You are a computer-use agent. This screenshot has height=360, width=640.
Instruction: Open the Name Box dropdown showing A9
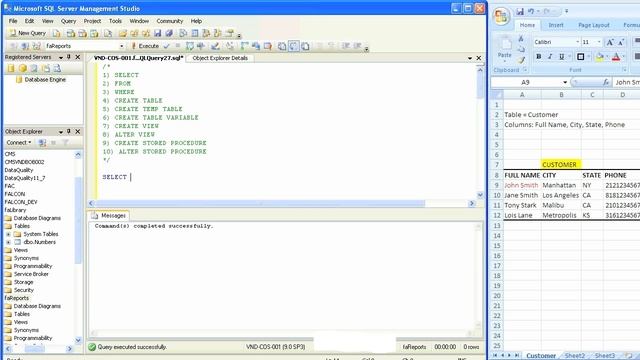[565, 82]
